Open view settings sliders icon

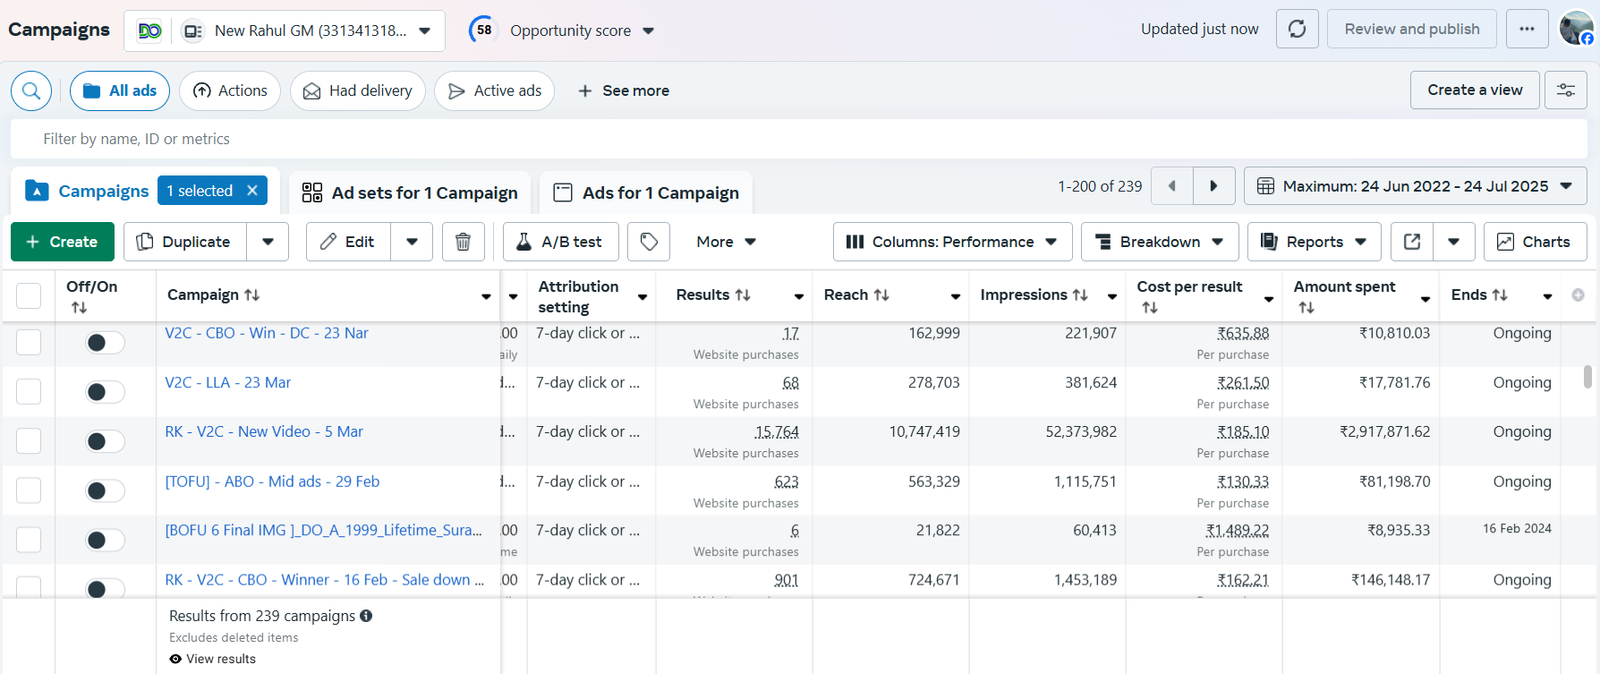click(1566, 90)
